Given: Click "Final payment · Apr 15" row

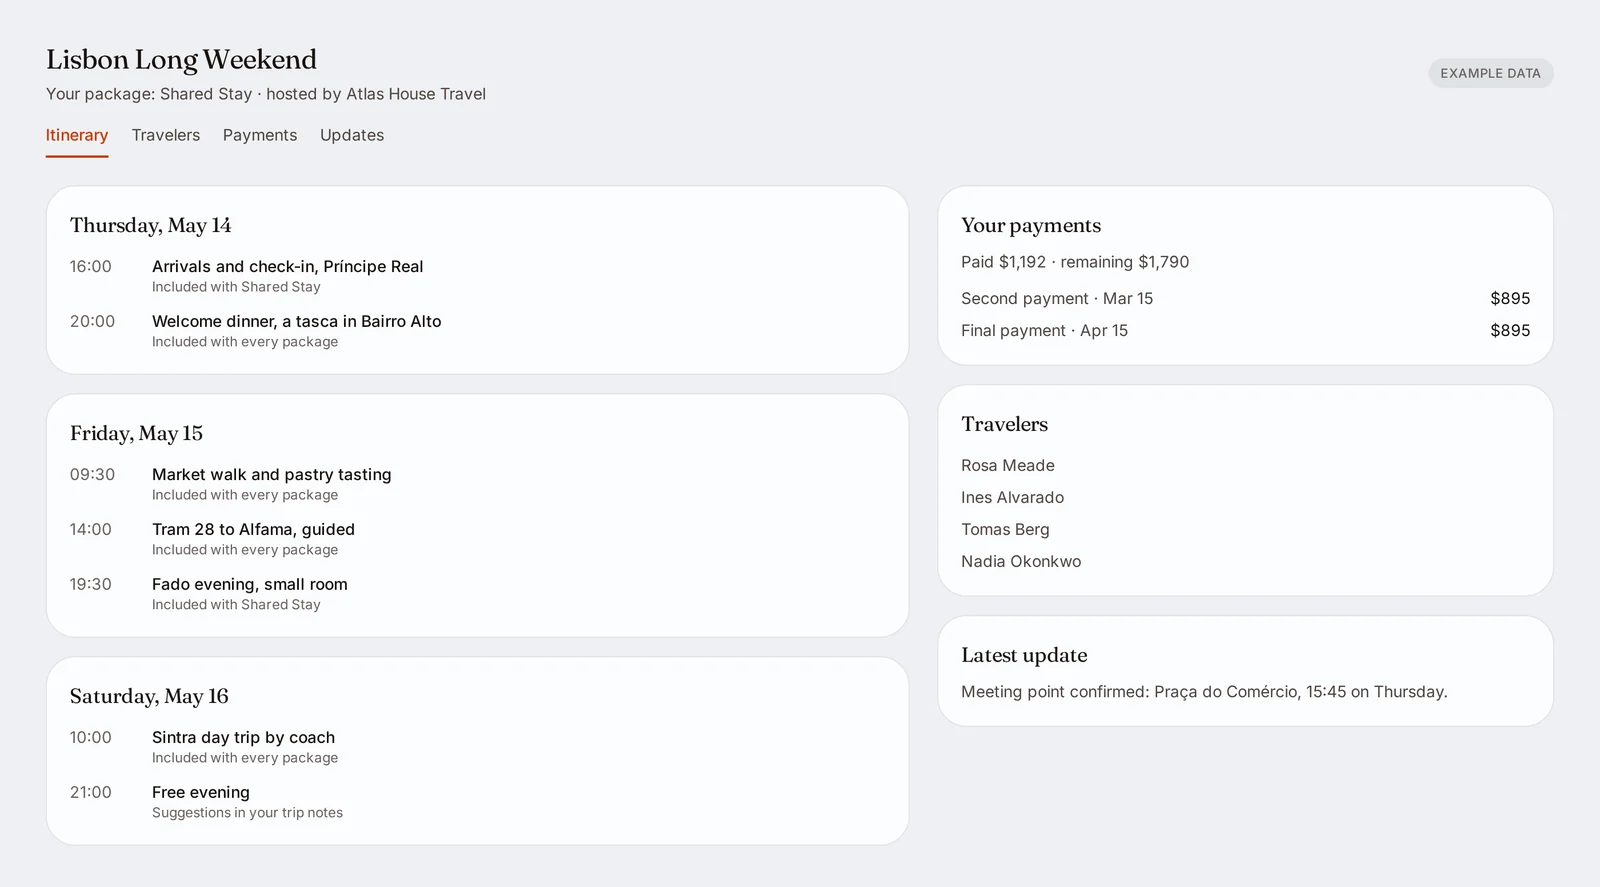Looking at the screenshot, I should point(1245,330).
